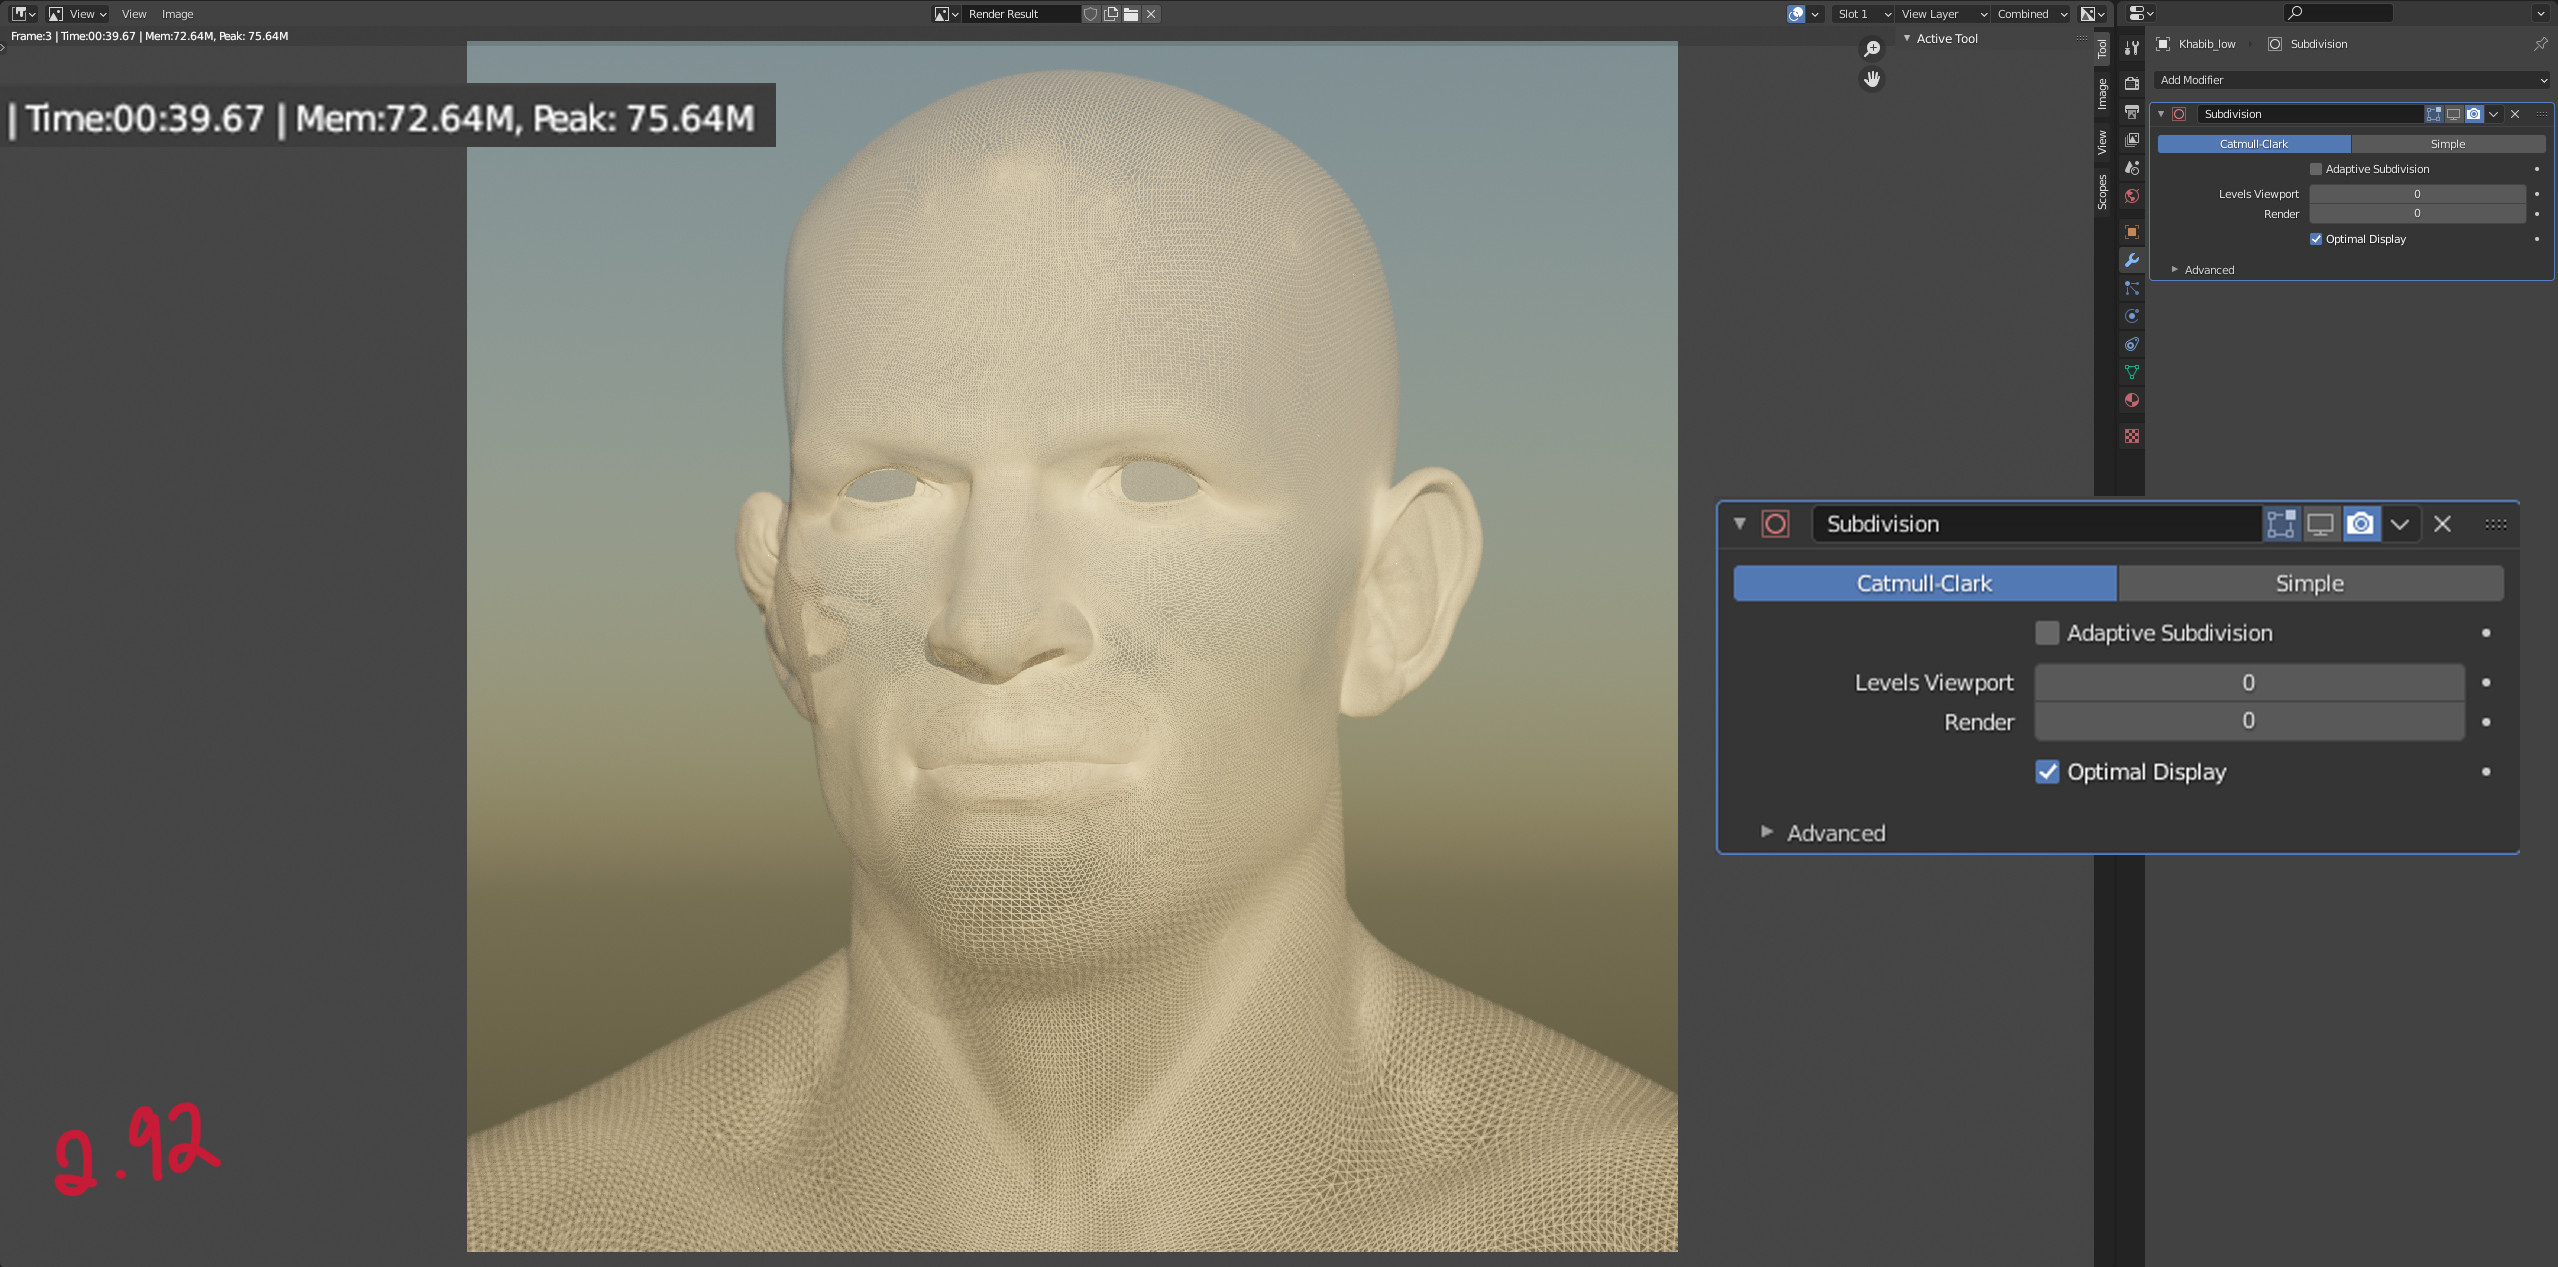Click the zoom magnifier gizmo in the image view
Screen dimensions: 2558x1267
click(x=1872, y=49)
